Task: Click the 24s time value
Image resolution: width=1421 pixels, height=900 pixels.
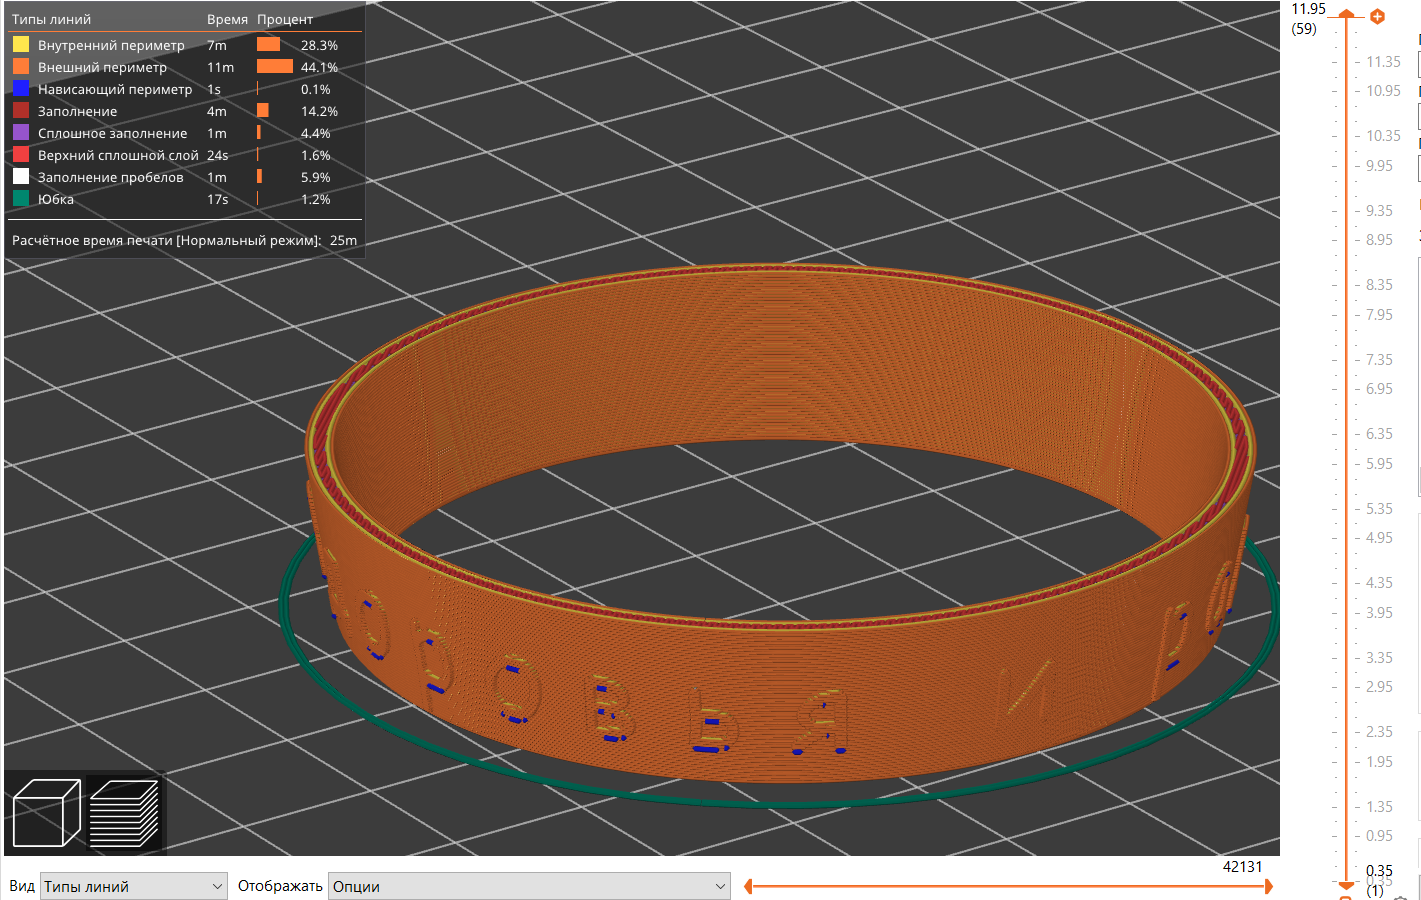Action: 217,155
